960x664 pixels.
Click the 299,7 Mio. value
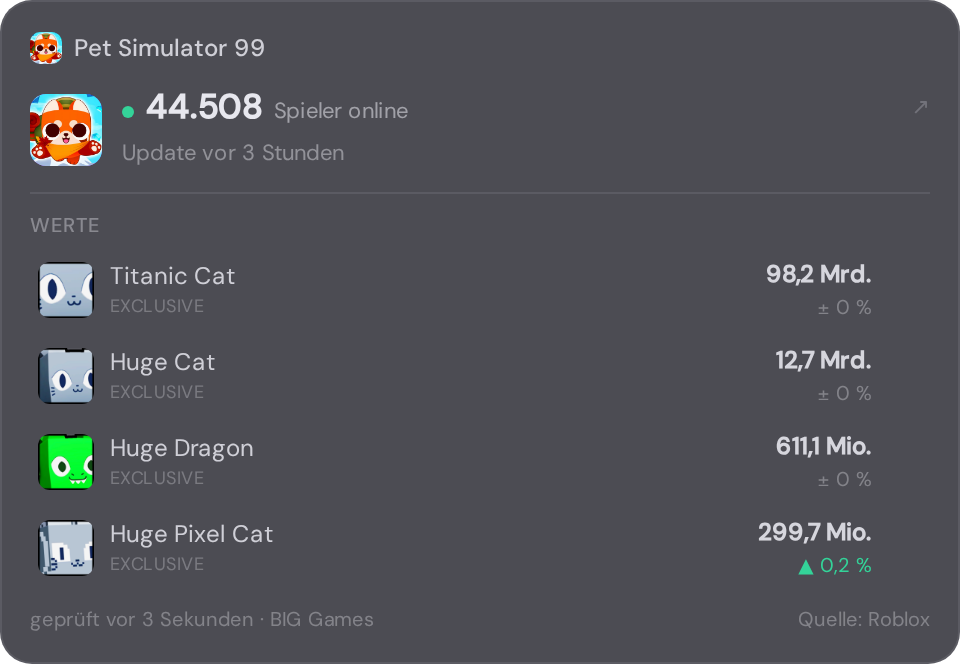click(815, 532)
